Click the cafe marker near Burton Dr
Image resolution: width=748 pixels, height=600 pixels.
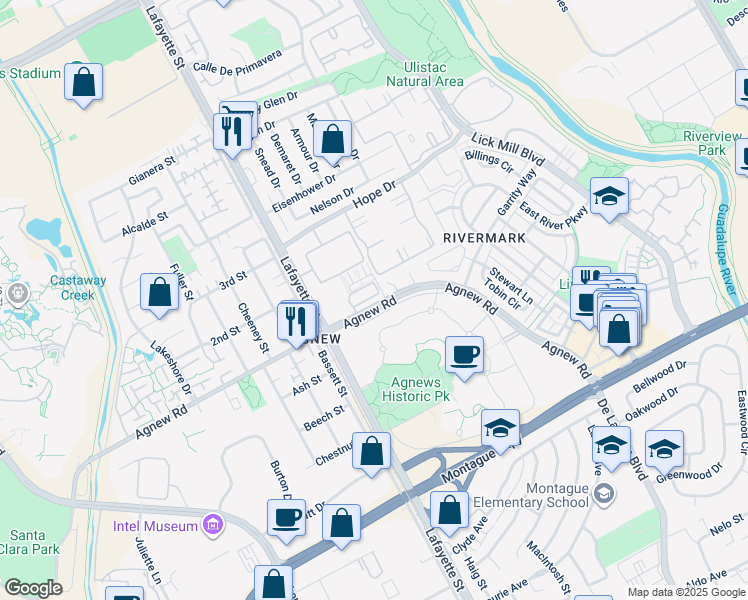point(286,517)
